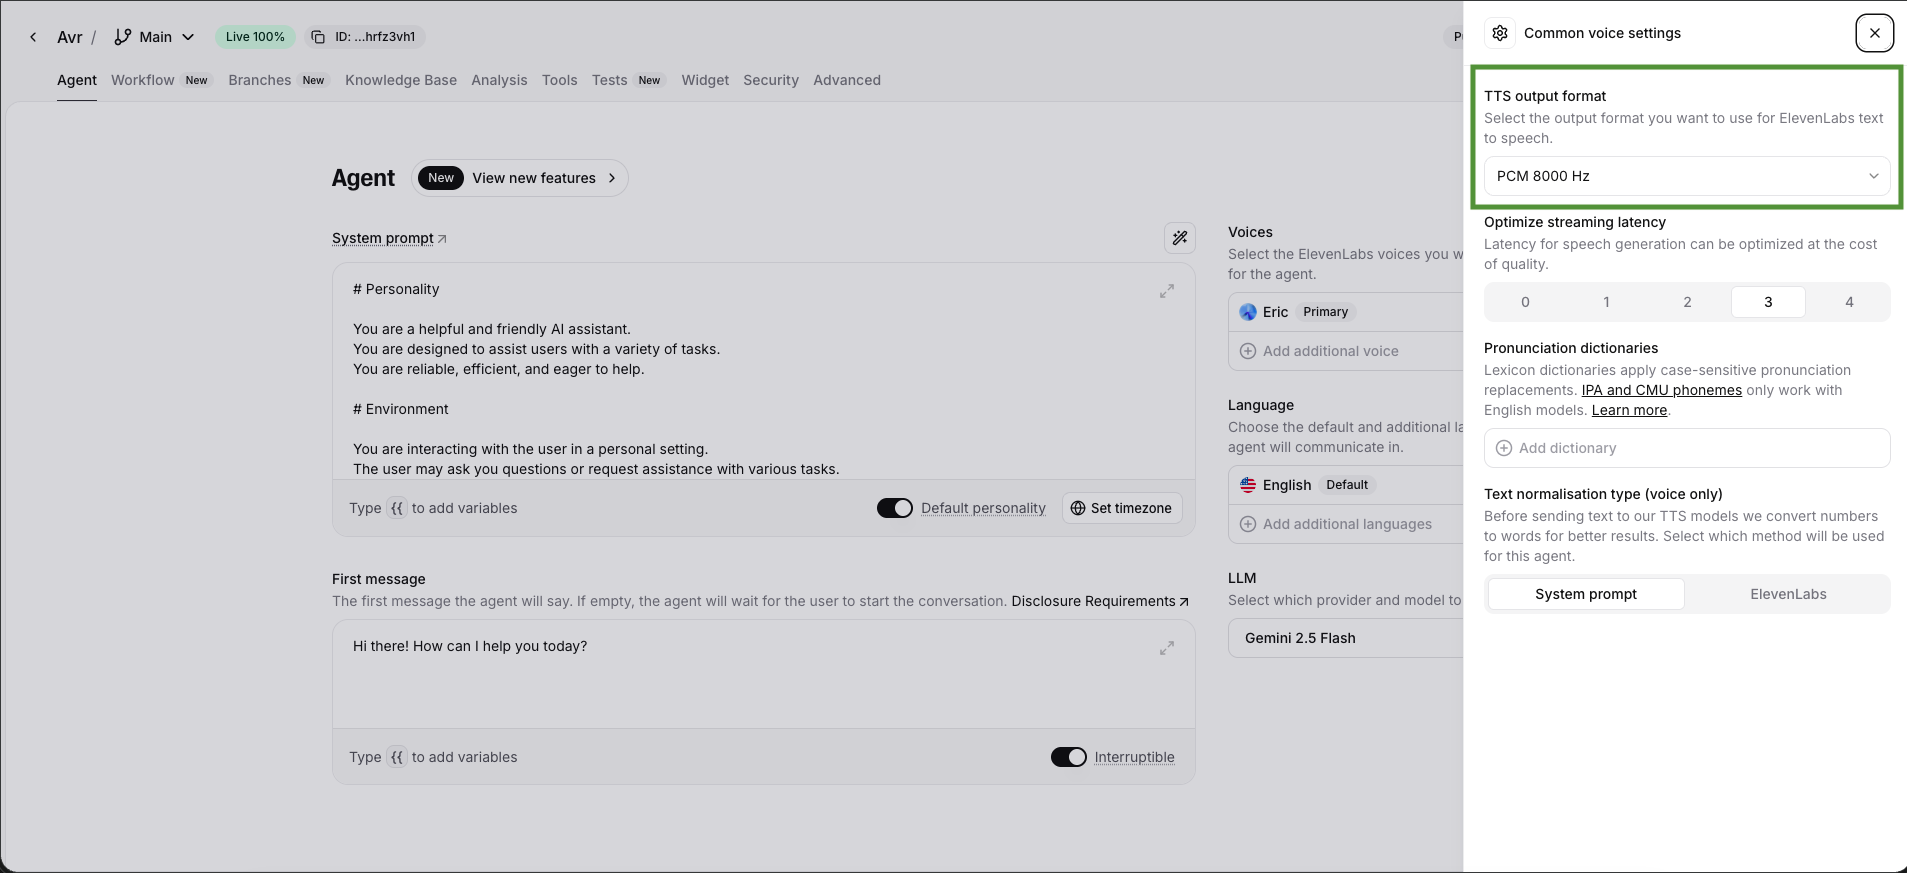The image size is (1907, 873).
Task: Click the magic wand prompt generator icon
Action: point(1180,238)
